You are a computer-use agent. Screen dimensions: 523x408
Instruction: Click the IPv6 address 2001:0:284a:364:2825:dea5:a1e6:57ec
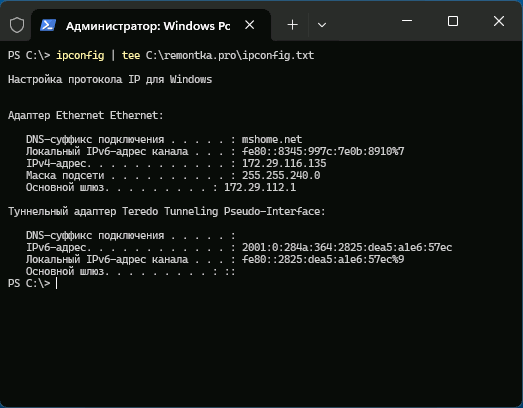(x=347, y=248)
